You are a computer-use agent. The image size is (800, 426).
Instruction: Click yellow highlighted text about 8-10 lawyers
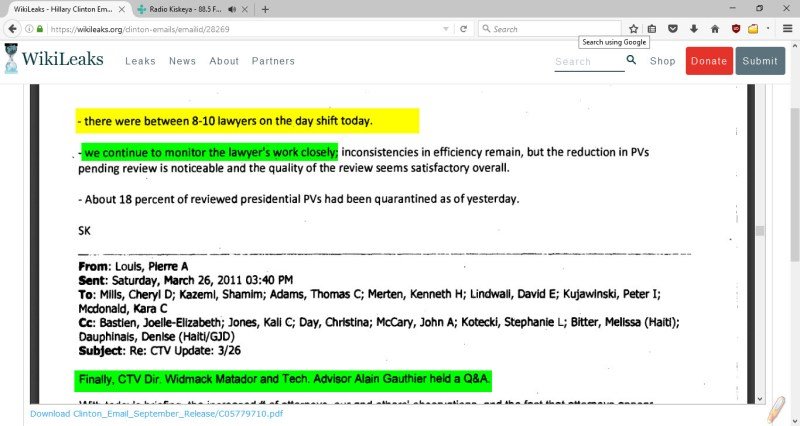[x=247, y=121]
